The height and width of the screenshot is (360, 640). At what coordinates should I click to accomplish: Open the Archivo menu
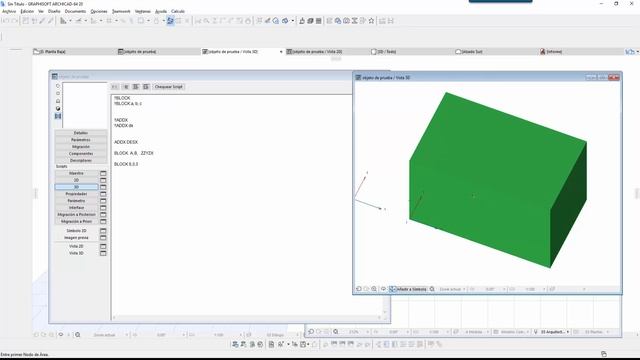coord(9,11)
